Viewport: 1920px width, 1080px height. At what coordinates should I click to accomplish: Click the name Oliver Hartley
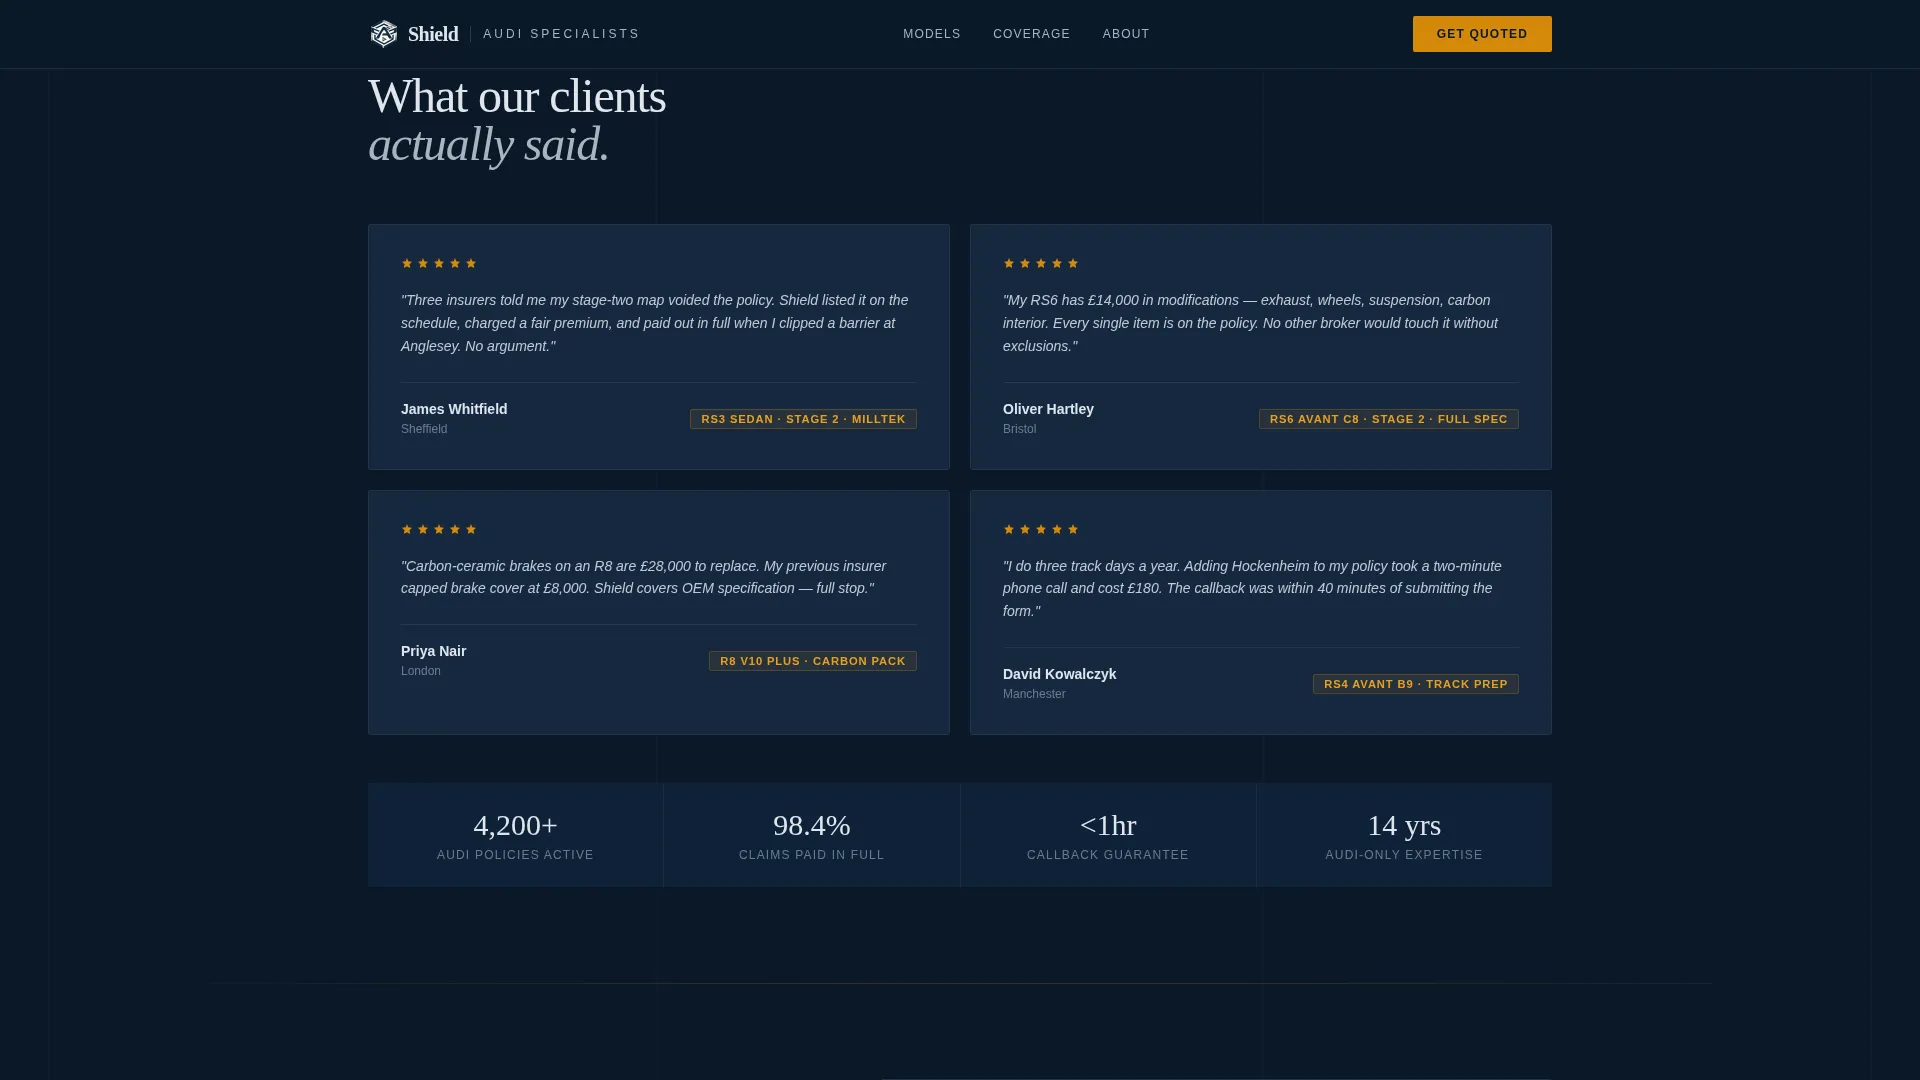coord(1048,409)
